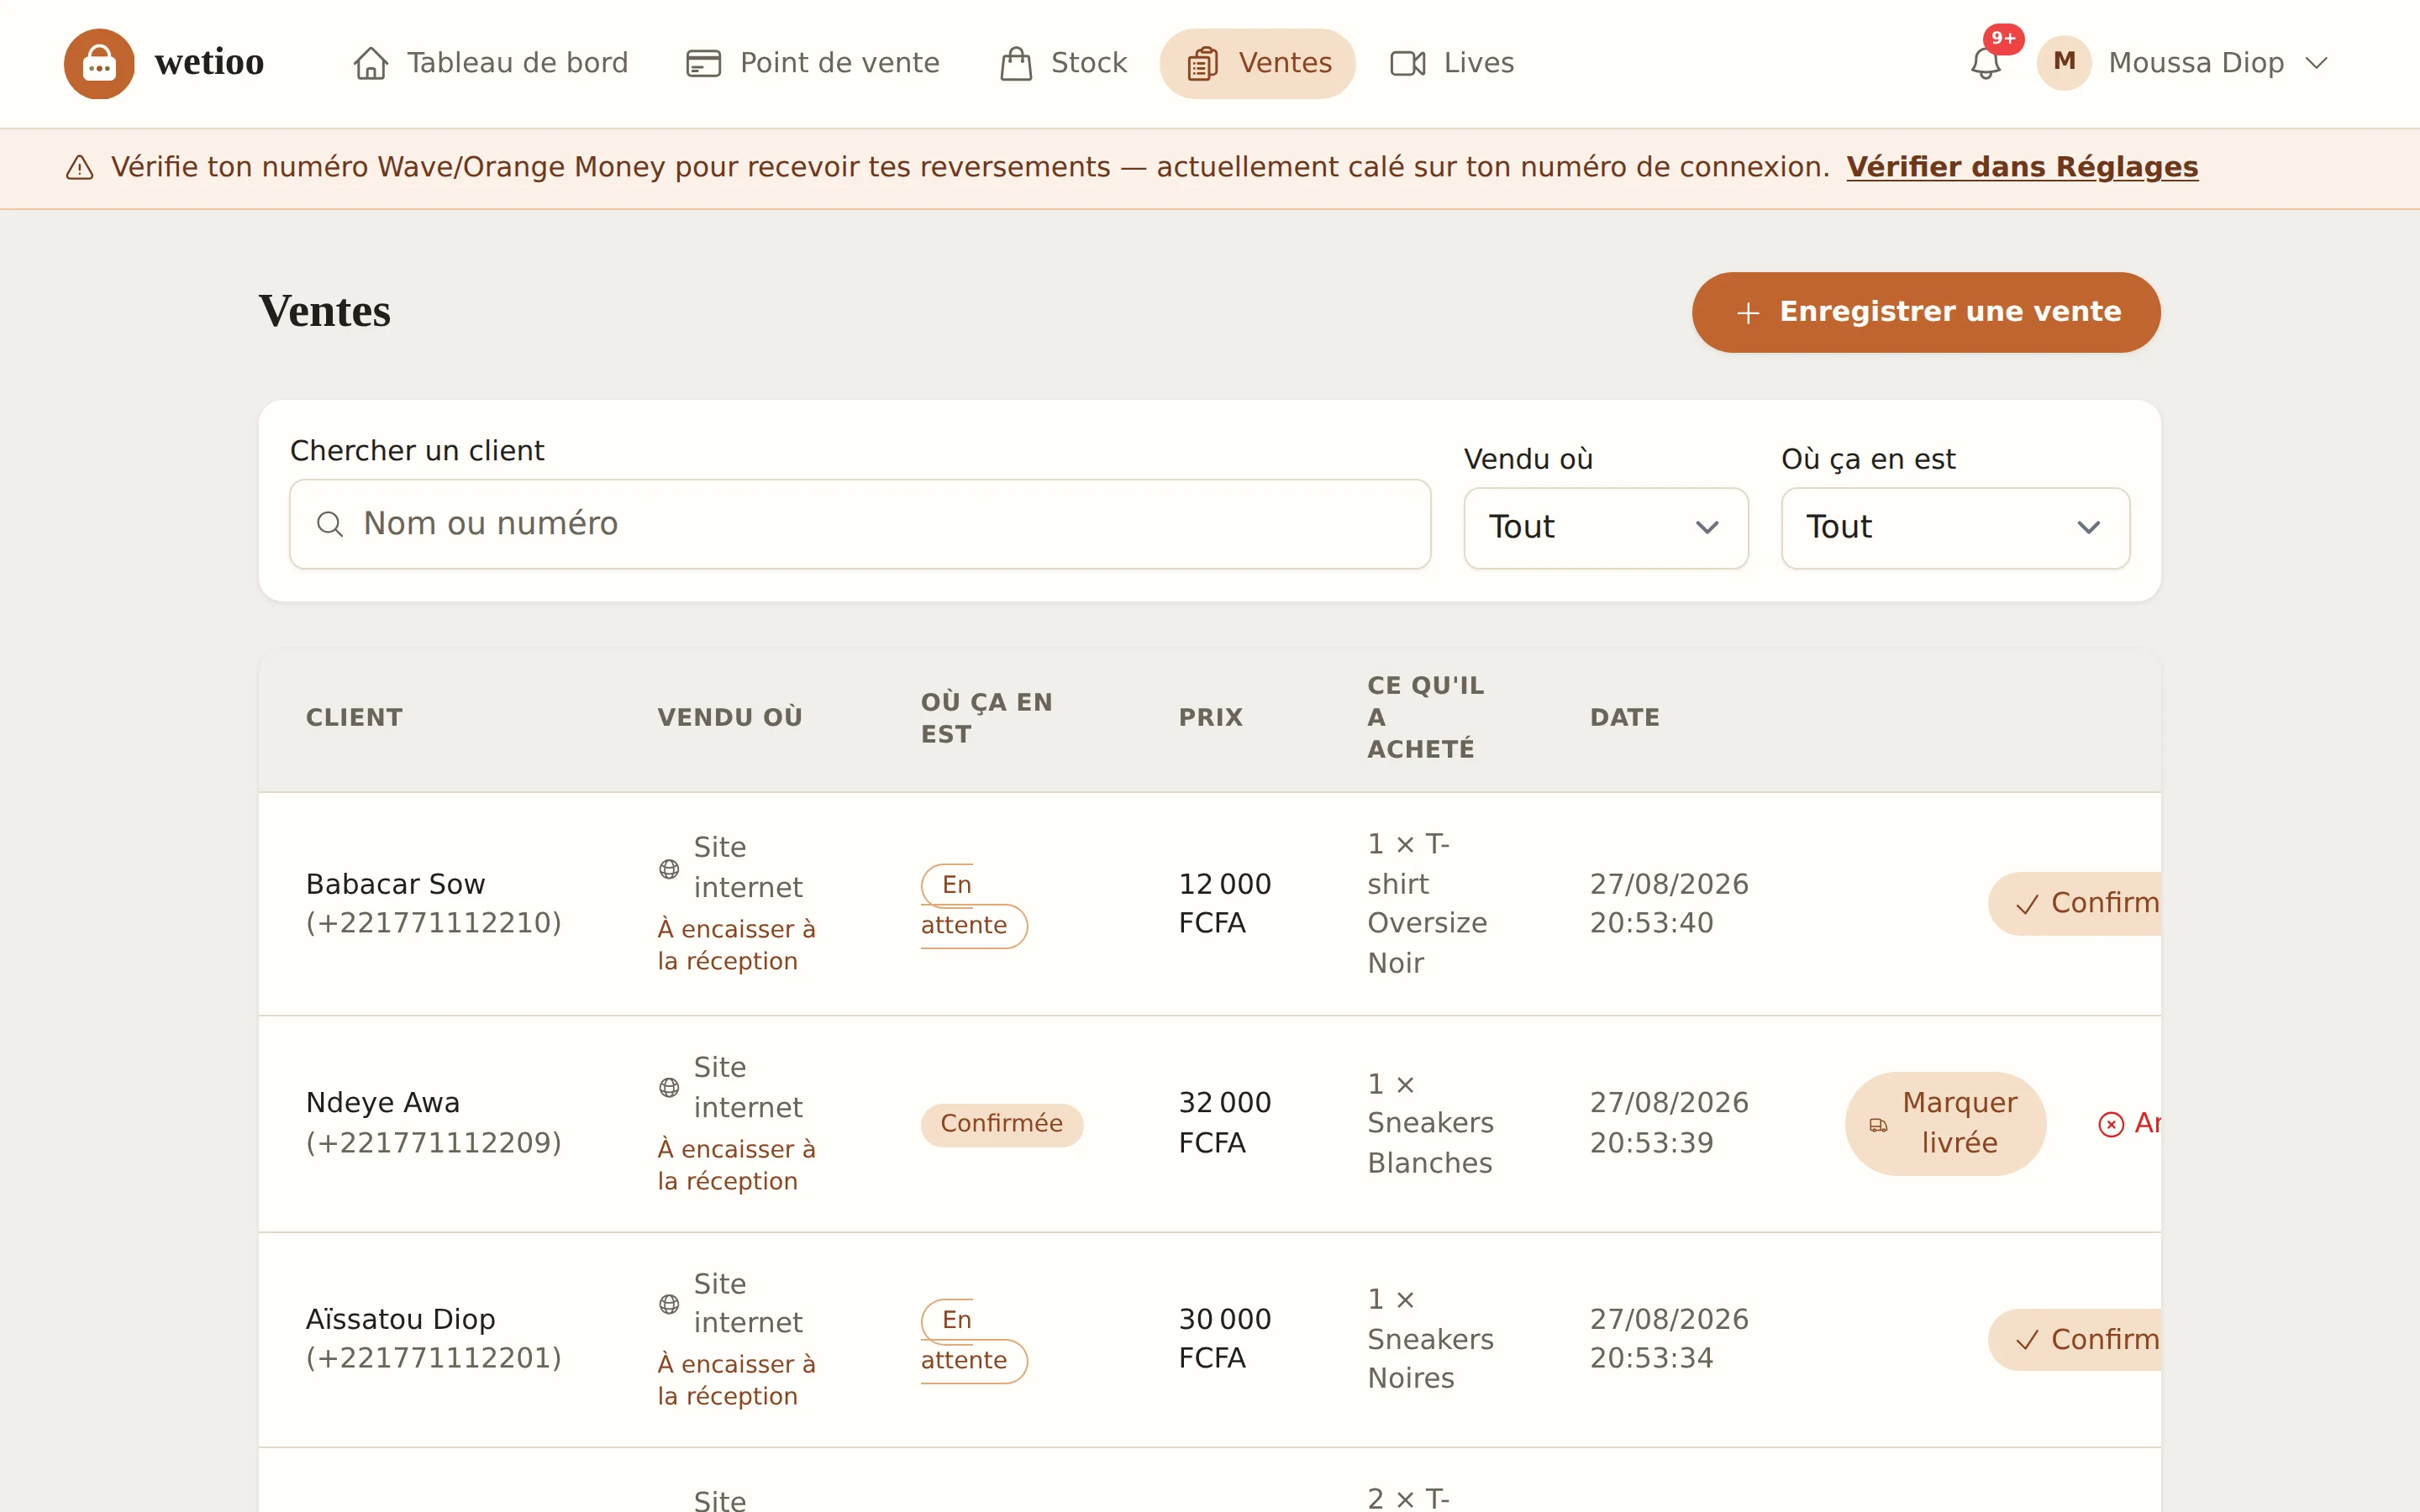2420x1512 pixels.
Task: Click En attente badge for Aïssatou Diop
Action: coord(973,1340)
